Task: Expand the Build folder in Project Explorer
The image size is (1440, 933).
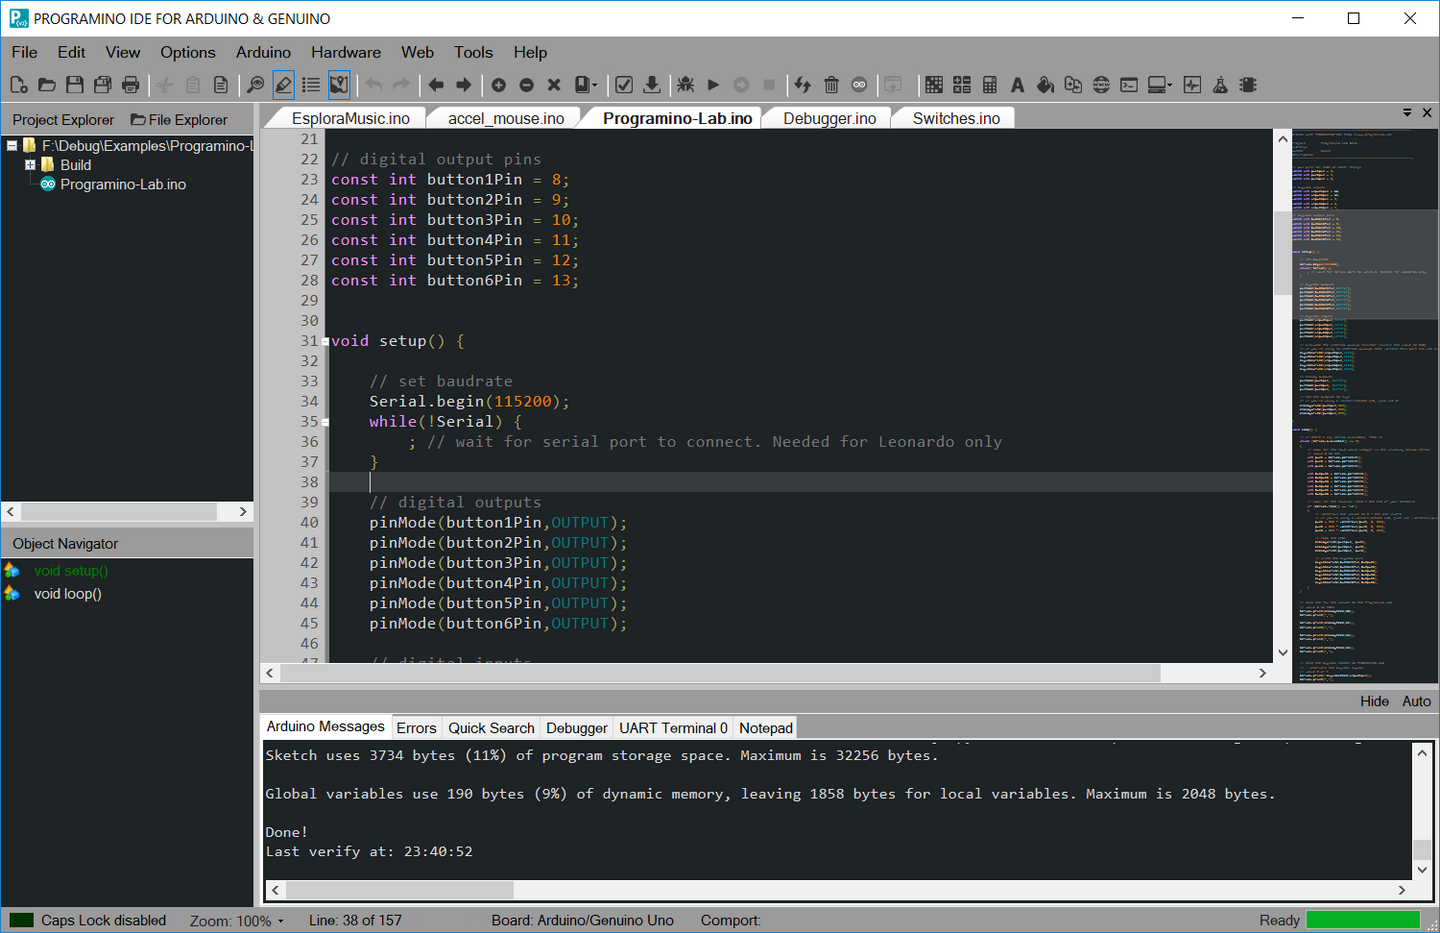Action: pos(29,165)
